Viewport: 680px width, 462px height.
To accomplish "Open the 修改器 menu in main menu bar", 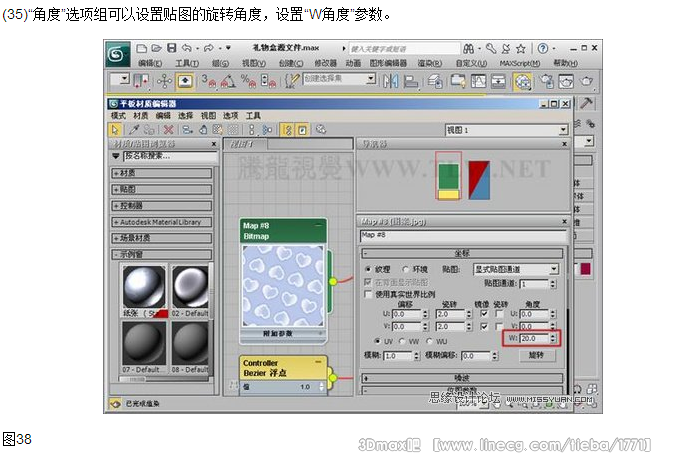I will point(326,63).
